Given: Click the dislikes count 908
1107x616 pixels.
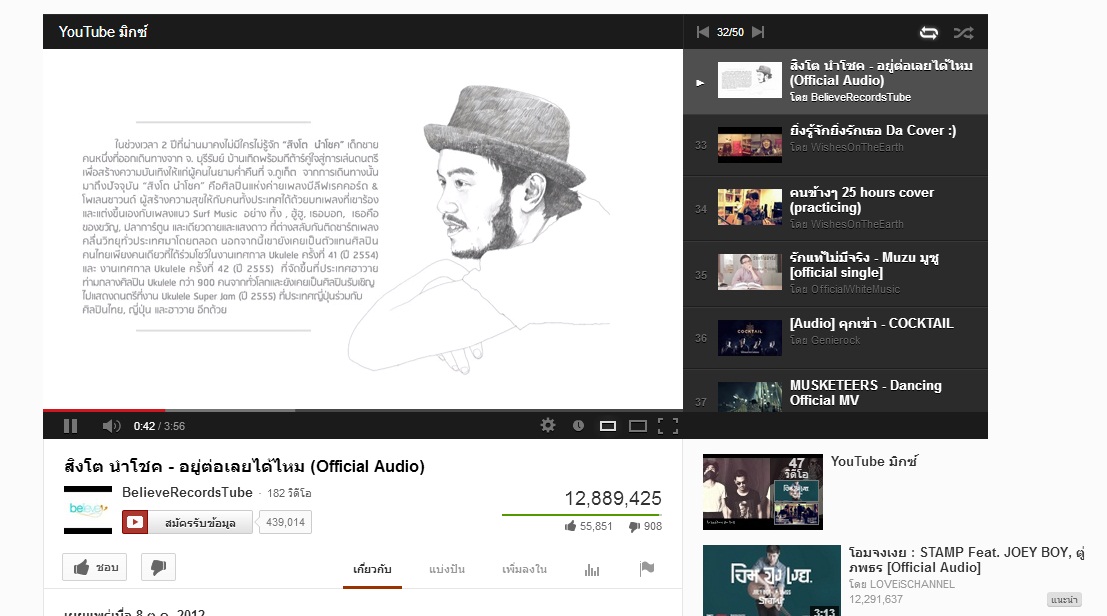Looking at the screenshot, I should coord(646,526).
